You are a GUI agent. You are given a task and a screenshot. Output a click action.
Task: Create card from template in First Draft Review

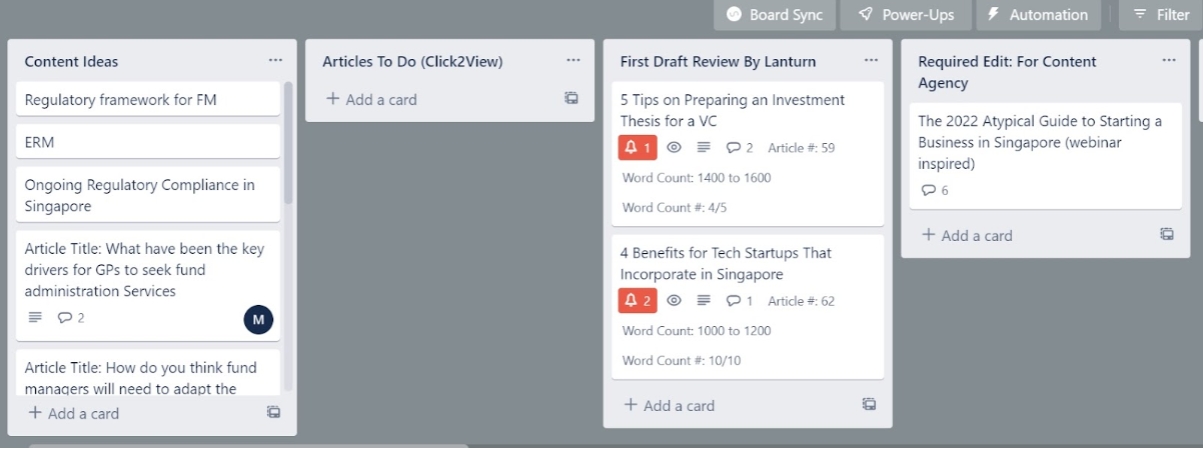coord(869,404)
